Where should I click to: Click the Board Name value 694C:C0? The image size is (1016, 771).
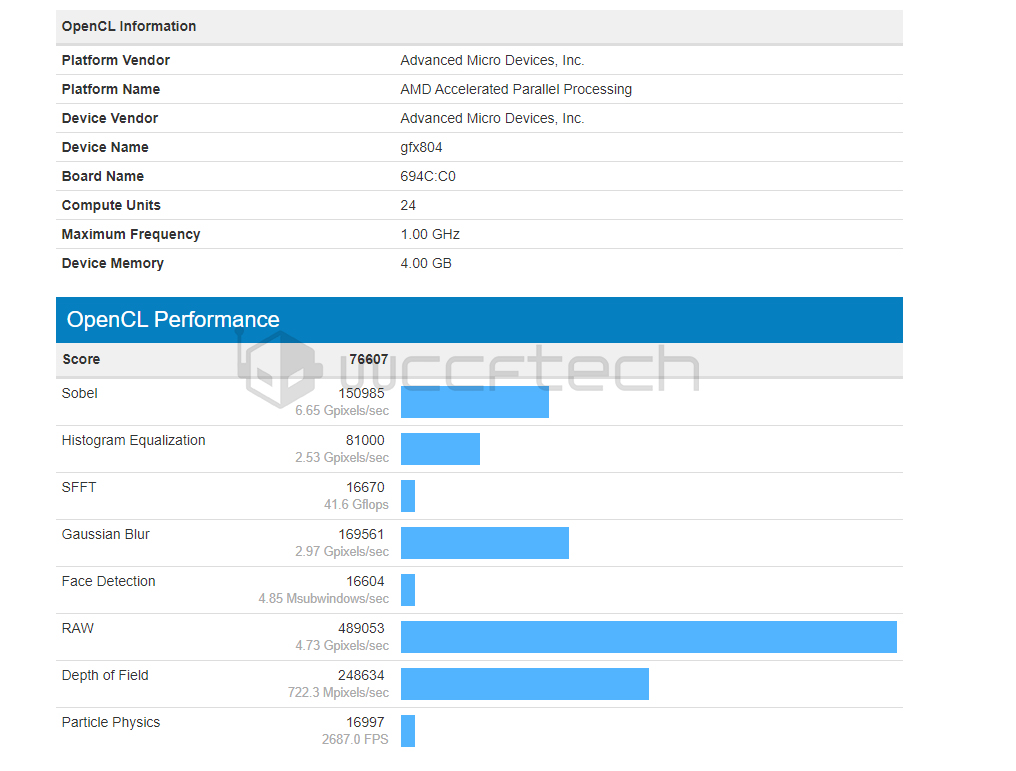tap(428, 176)
